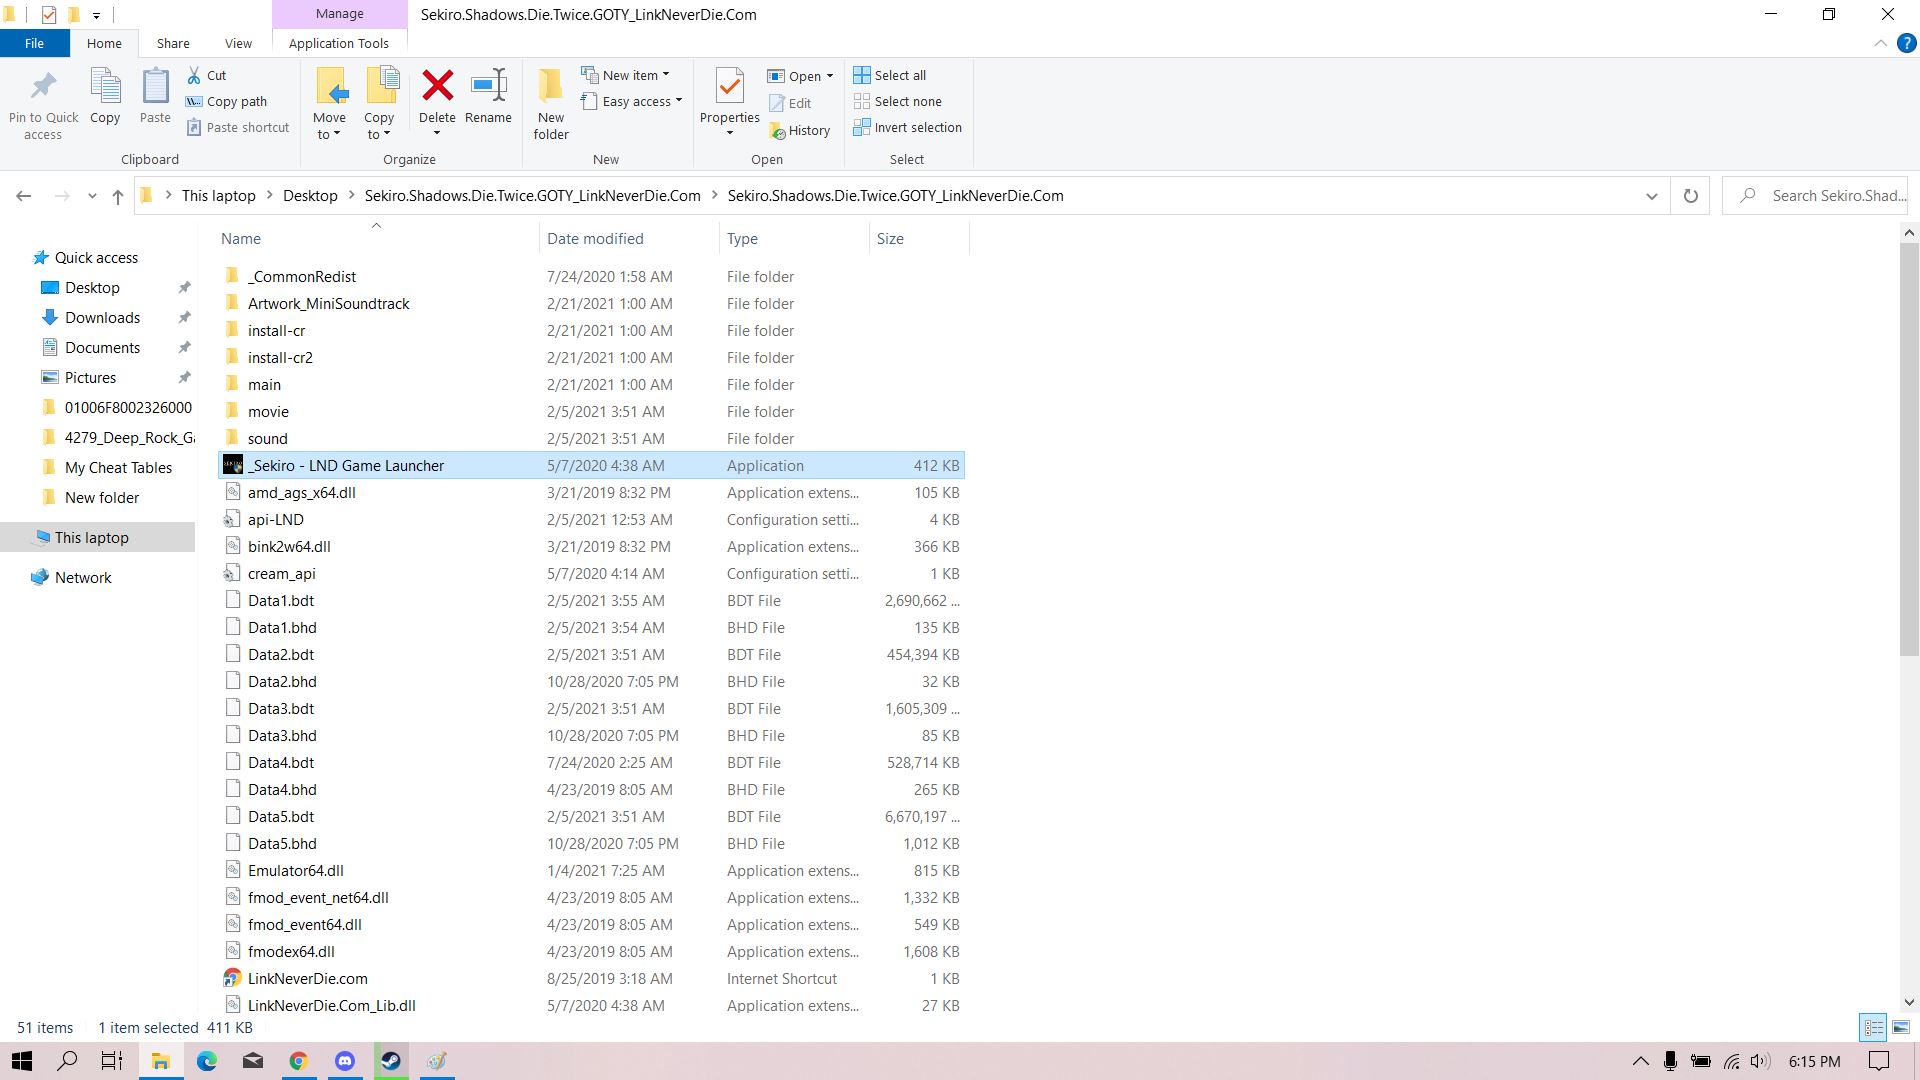
Task: Open Discord from the taskbar
Action: tap(344, 1061)
